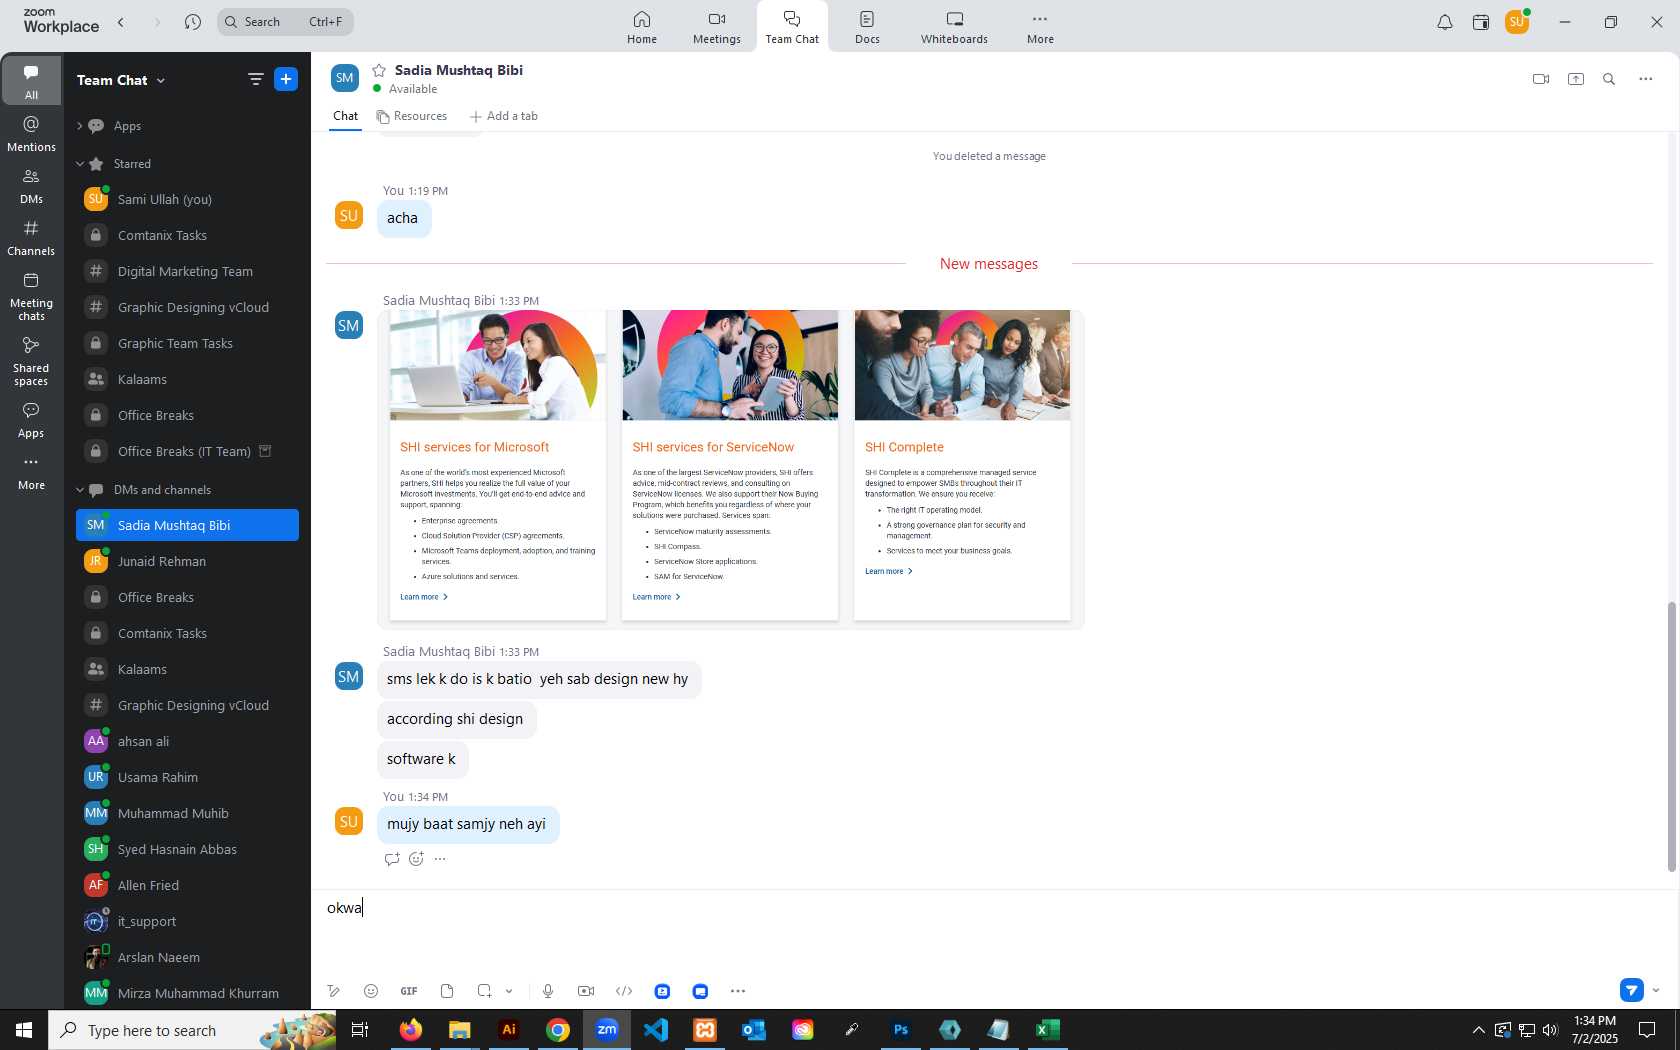The image size is (1680, 1050).
Task: Open it_support chat
Action: point(187,921)
